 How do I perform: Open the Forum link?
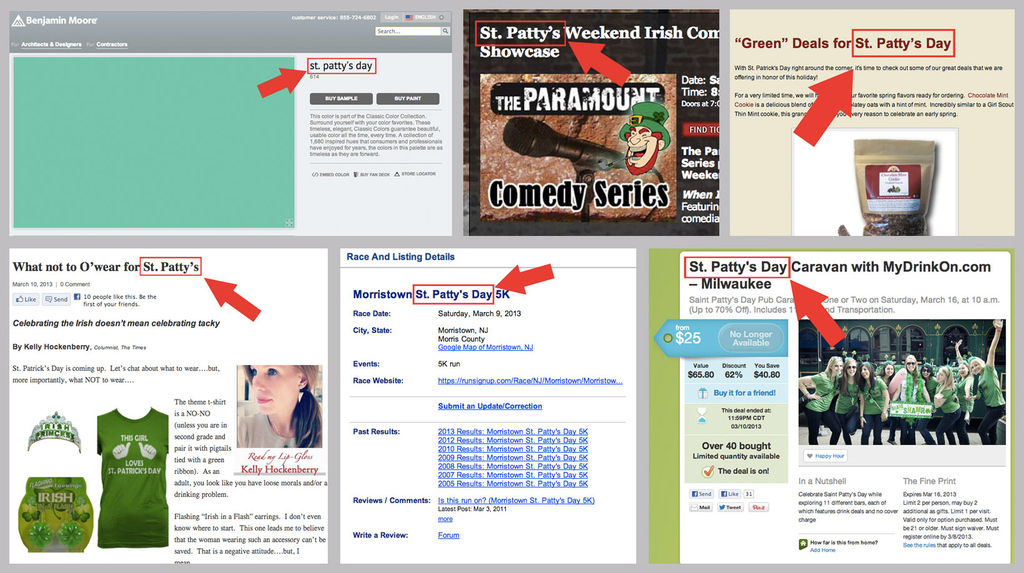(448, 535)
